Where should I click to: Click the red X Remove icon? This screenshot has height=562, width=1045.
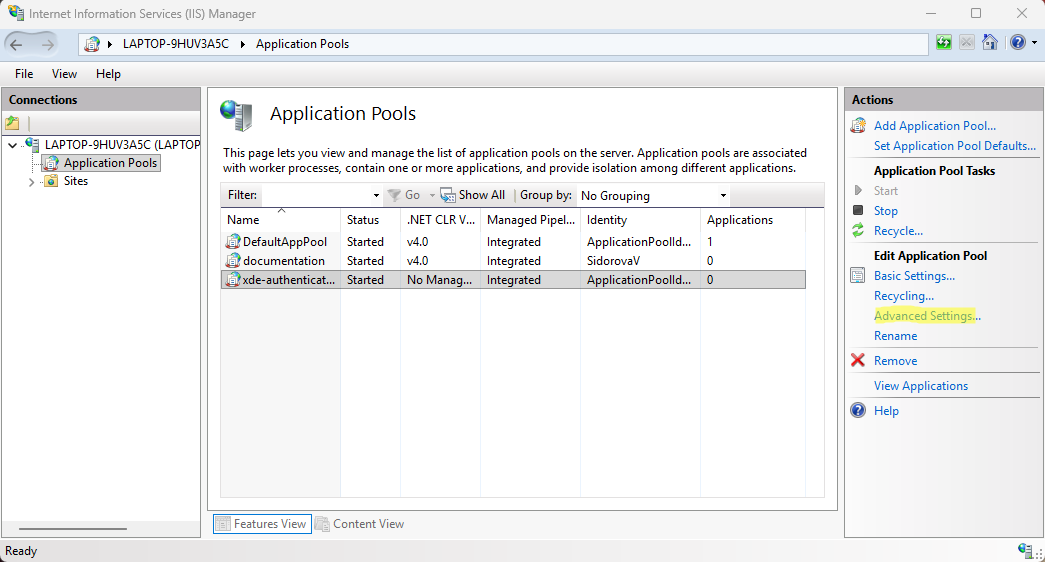(858, 360)
